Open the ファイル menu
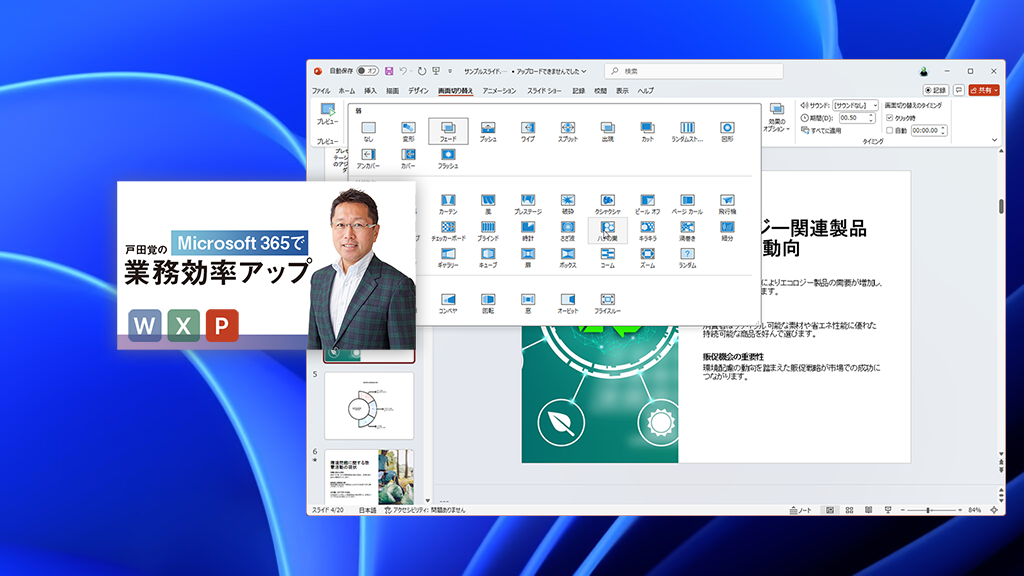 [x=321, y=91]
